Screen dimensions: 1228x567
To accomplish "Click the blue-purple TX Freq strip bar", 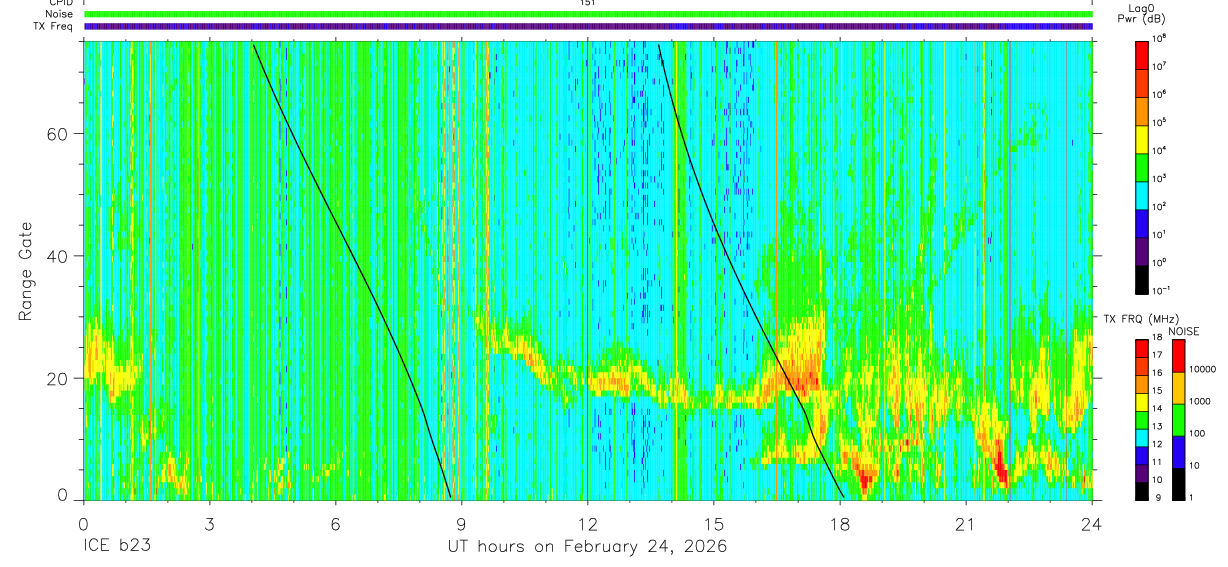I will pos(588,26).
